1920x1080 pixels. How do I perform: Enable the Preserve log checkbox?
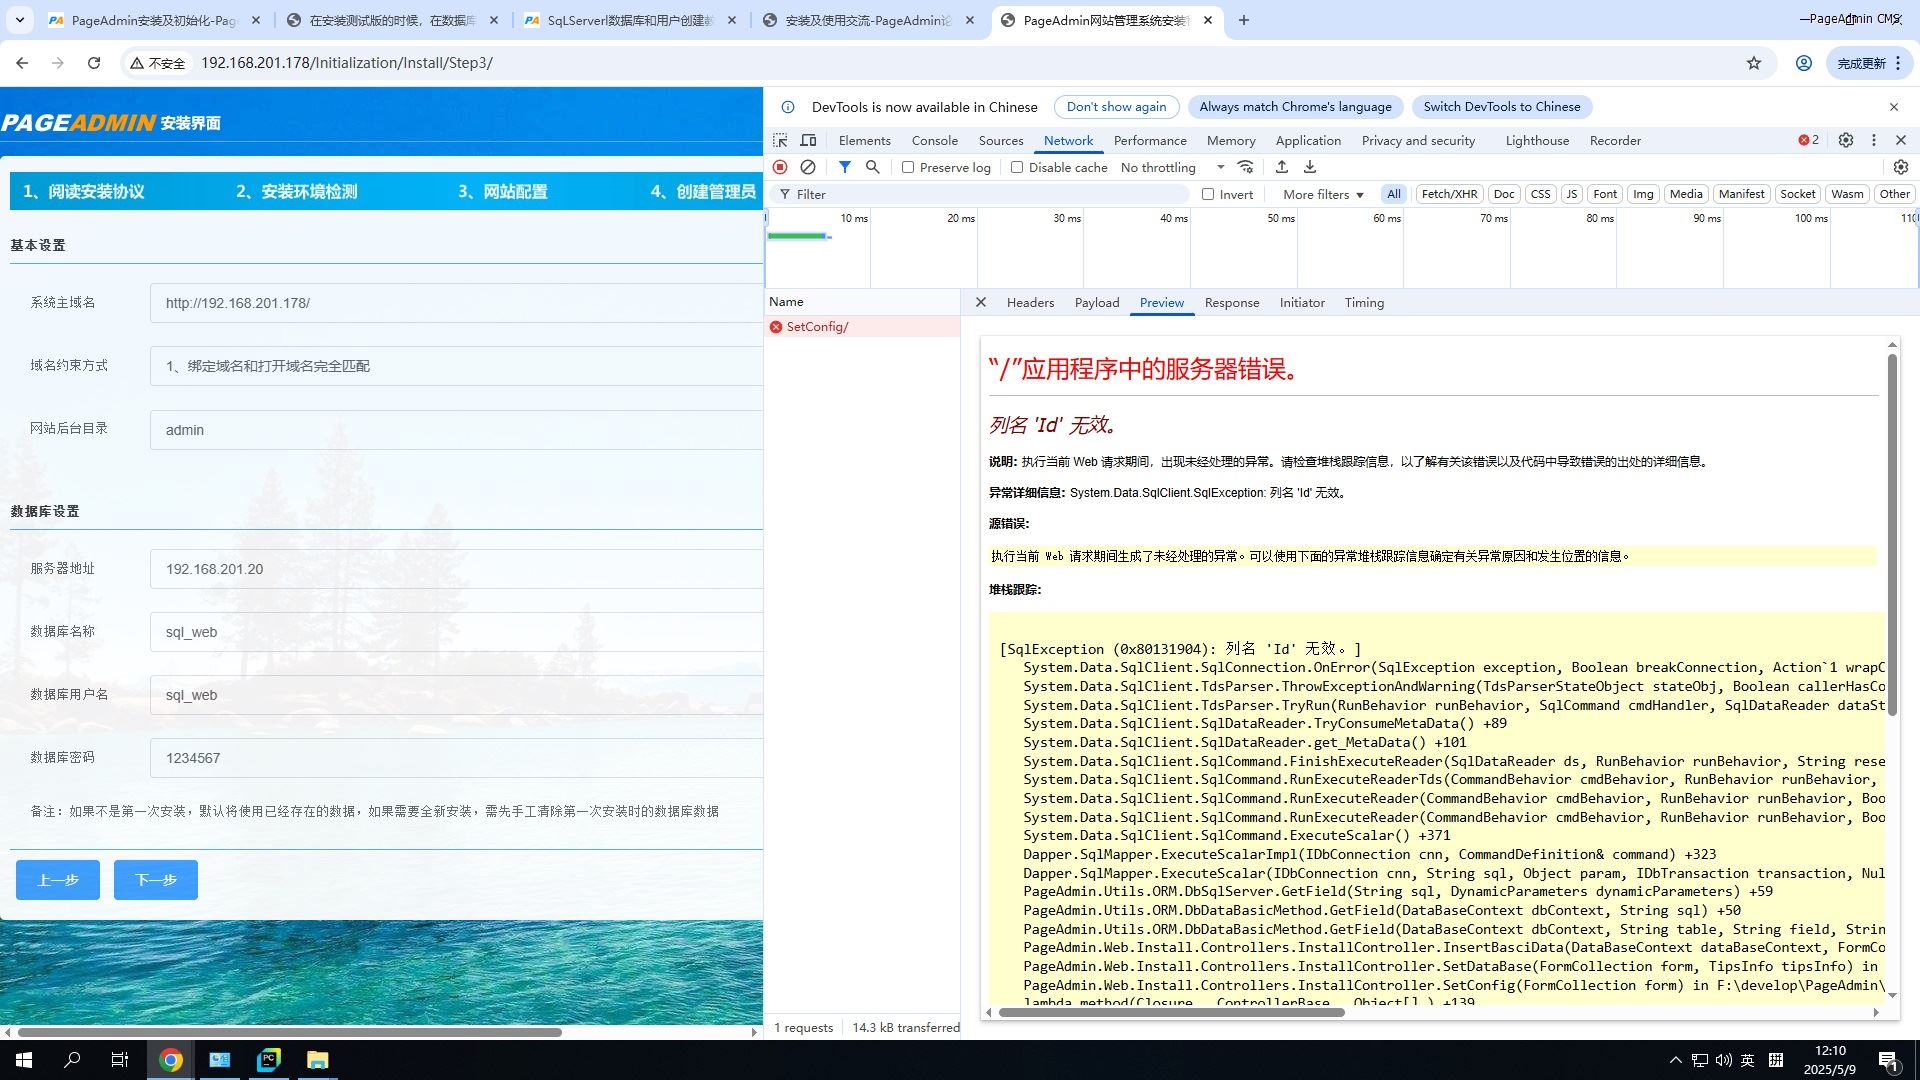(908, 167)
